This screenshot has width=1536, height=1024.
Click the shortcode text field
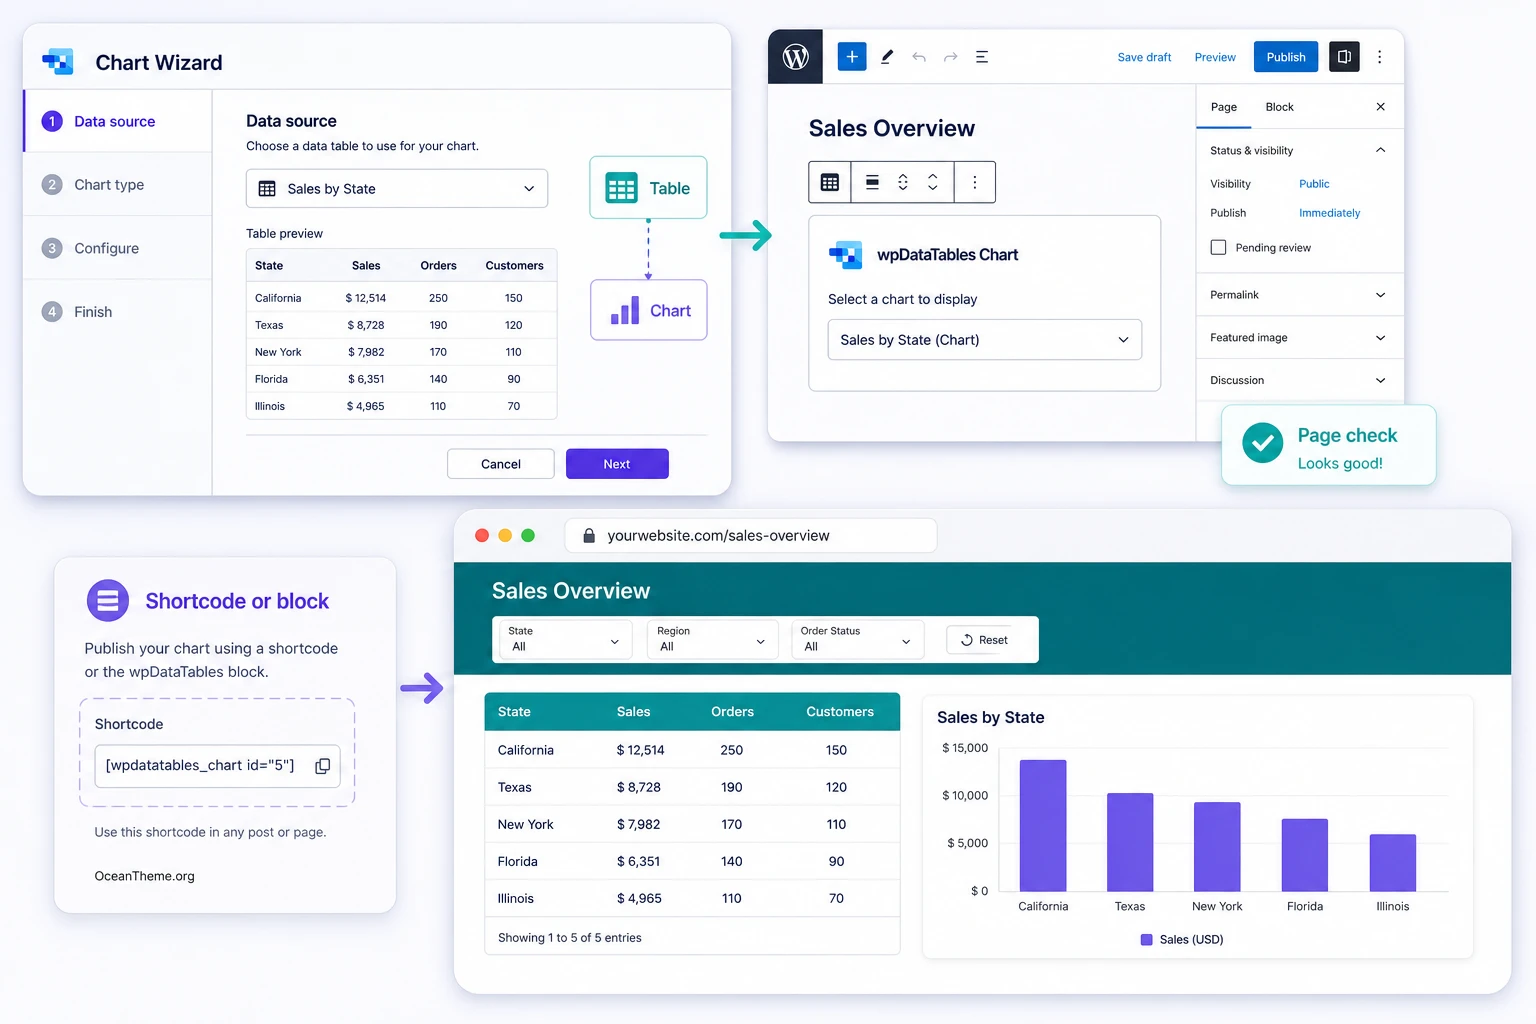pos(217,766)
